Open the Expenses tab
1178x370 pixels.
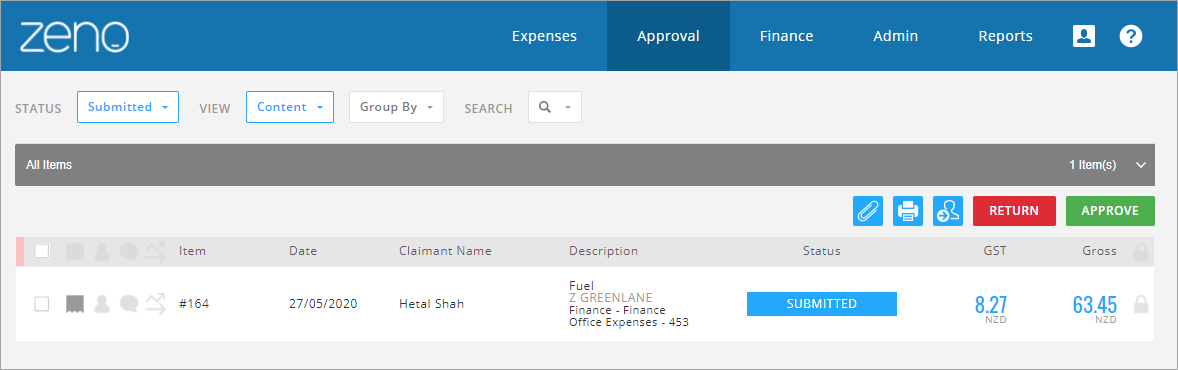click(544, 36)
